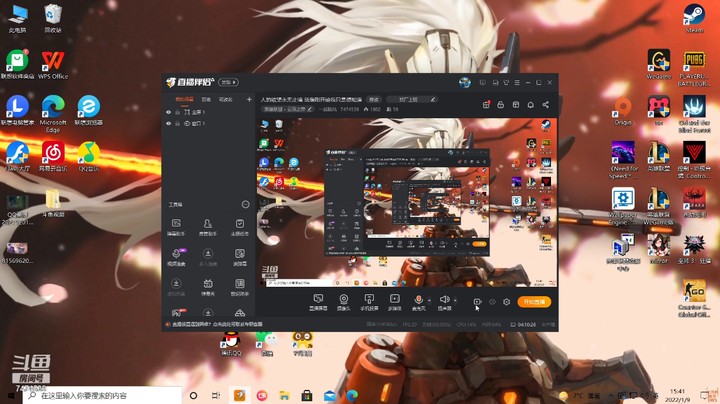Open the 弹幕秀 tool in the toolbox
The image size is (720, 404).
coord(208,287)
